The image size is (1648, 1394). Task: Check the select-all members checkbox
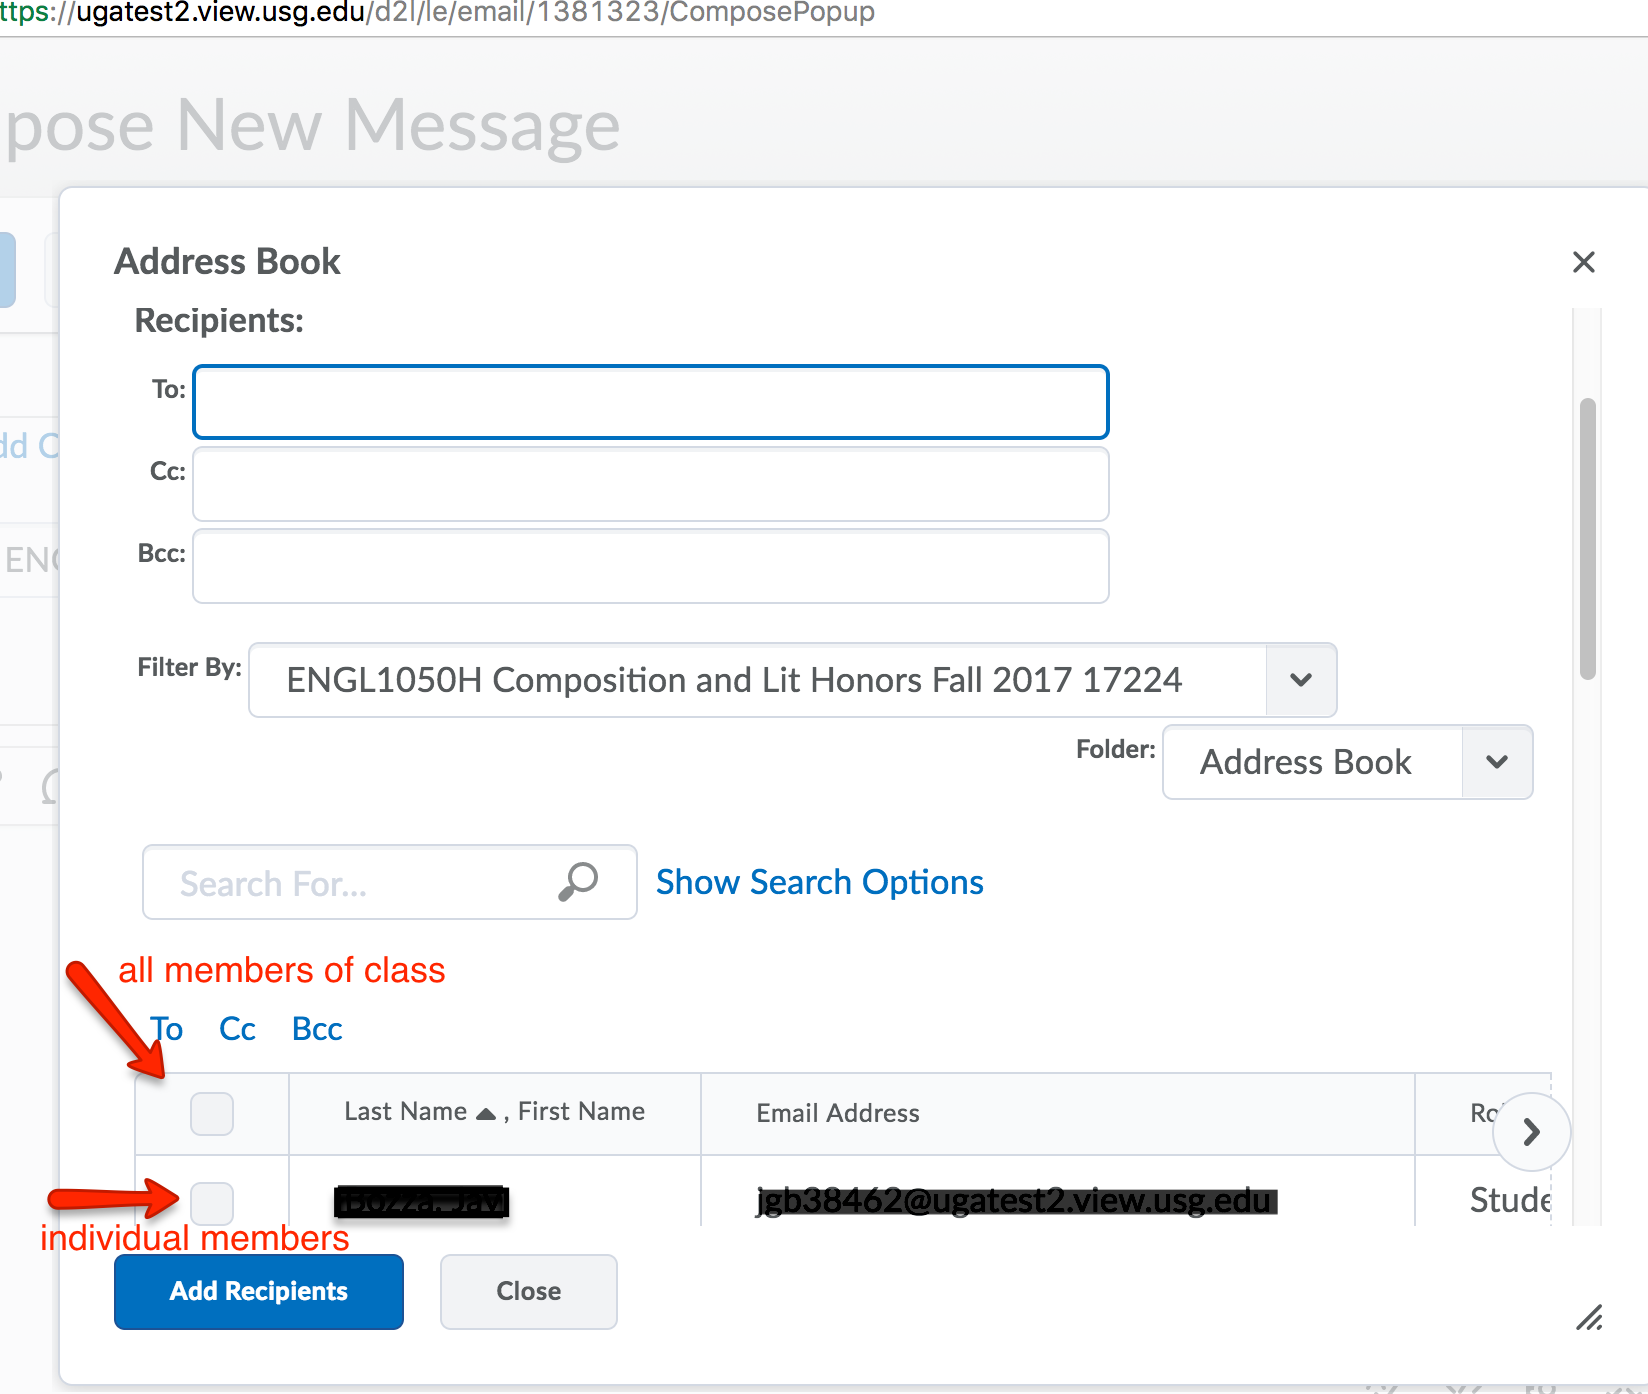212,1113
